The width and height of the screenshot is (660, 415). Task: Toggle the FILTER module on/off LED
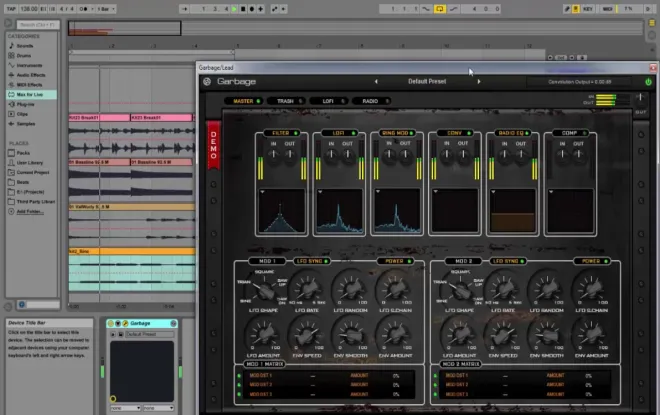tap(296, 133)
